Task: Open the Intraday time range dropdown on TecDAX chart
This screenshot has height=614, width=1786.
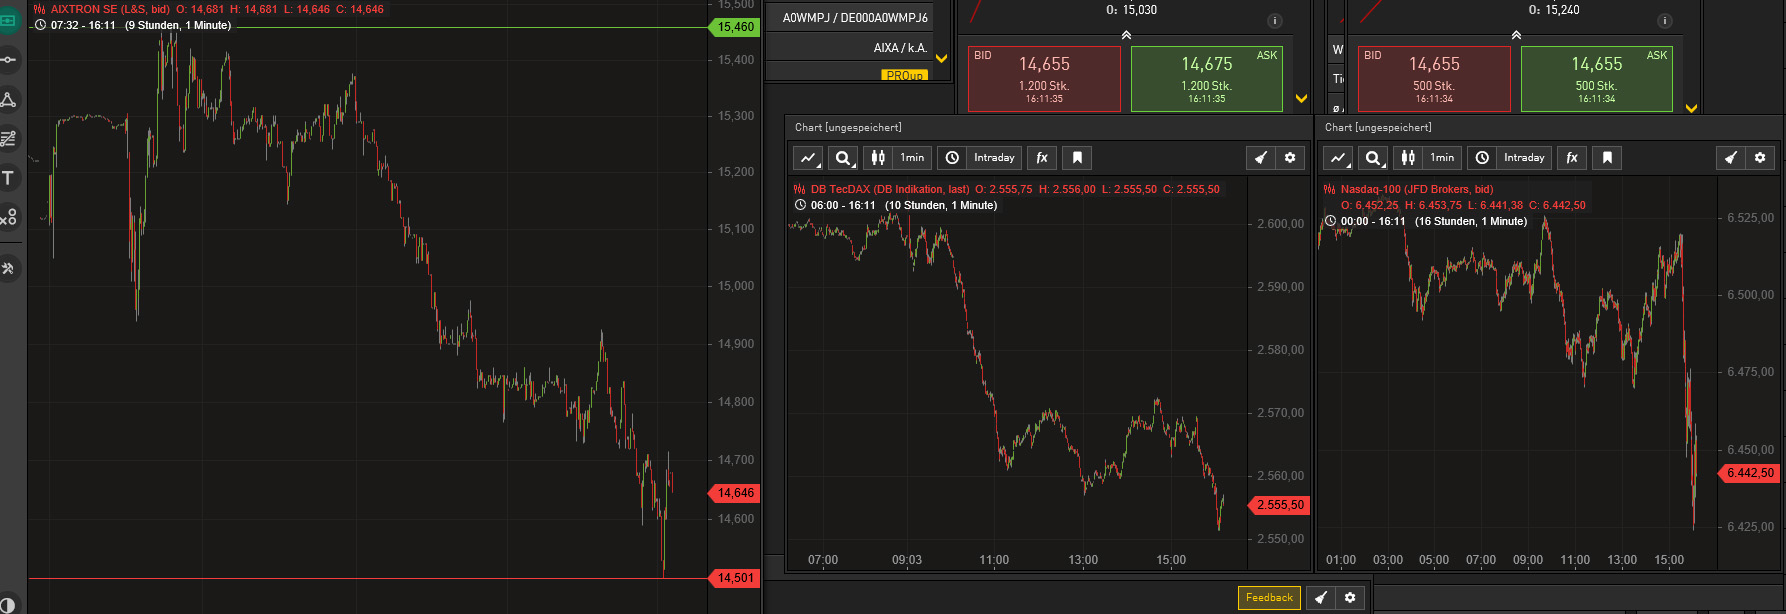Action: point(994,158)
